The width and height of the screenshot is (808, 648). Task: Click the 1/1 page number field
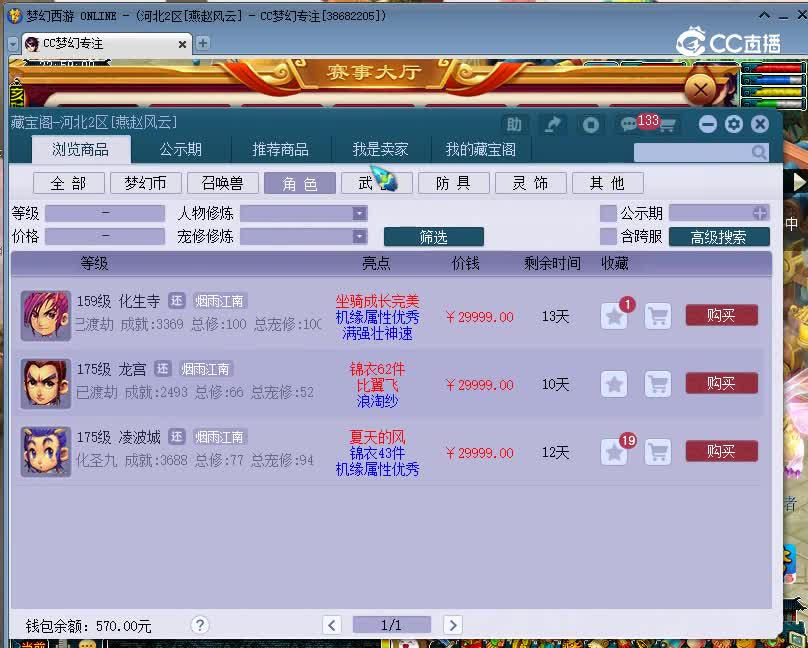pyautogui.click(x=391, y=625)
